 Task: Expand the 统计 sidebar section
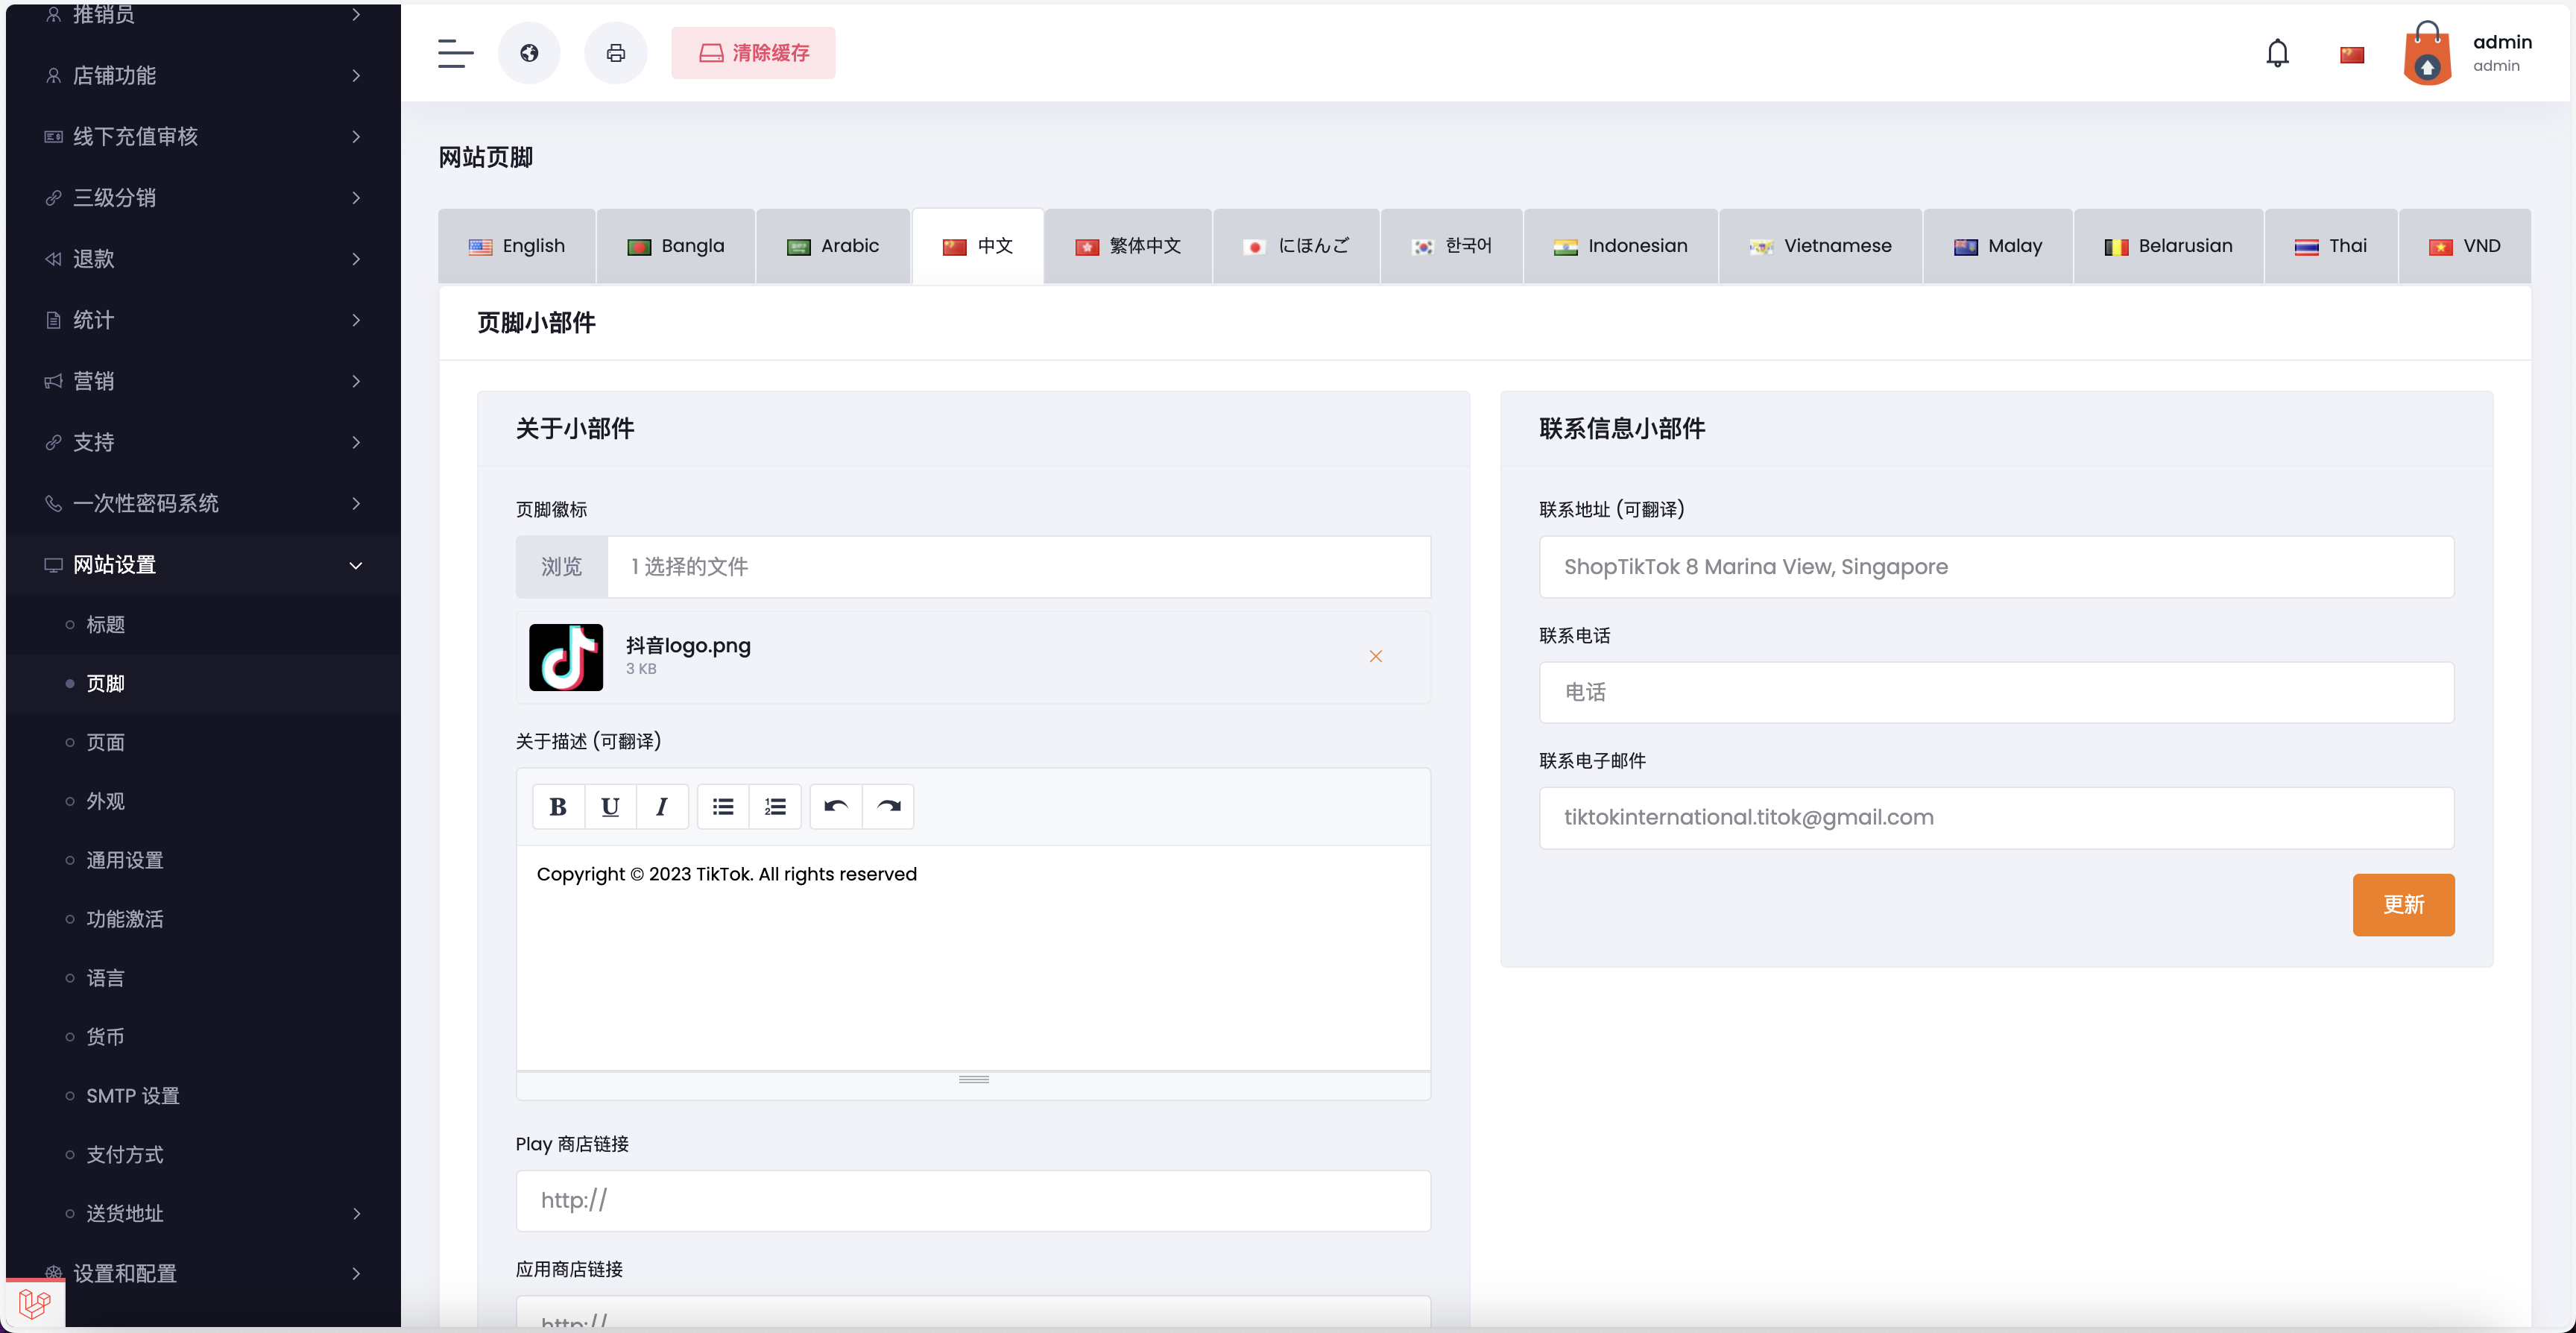200,320
